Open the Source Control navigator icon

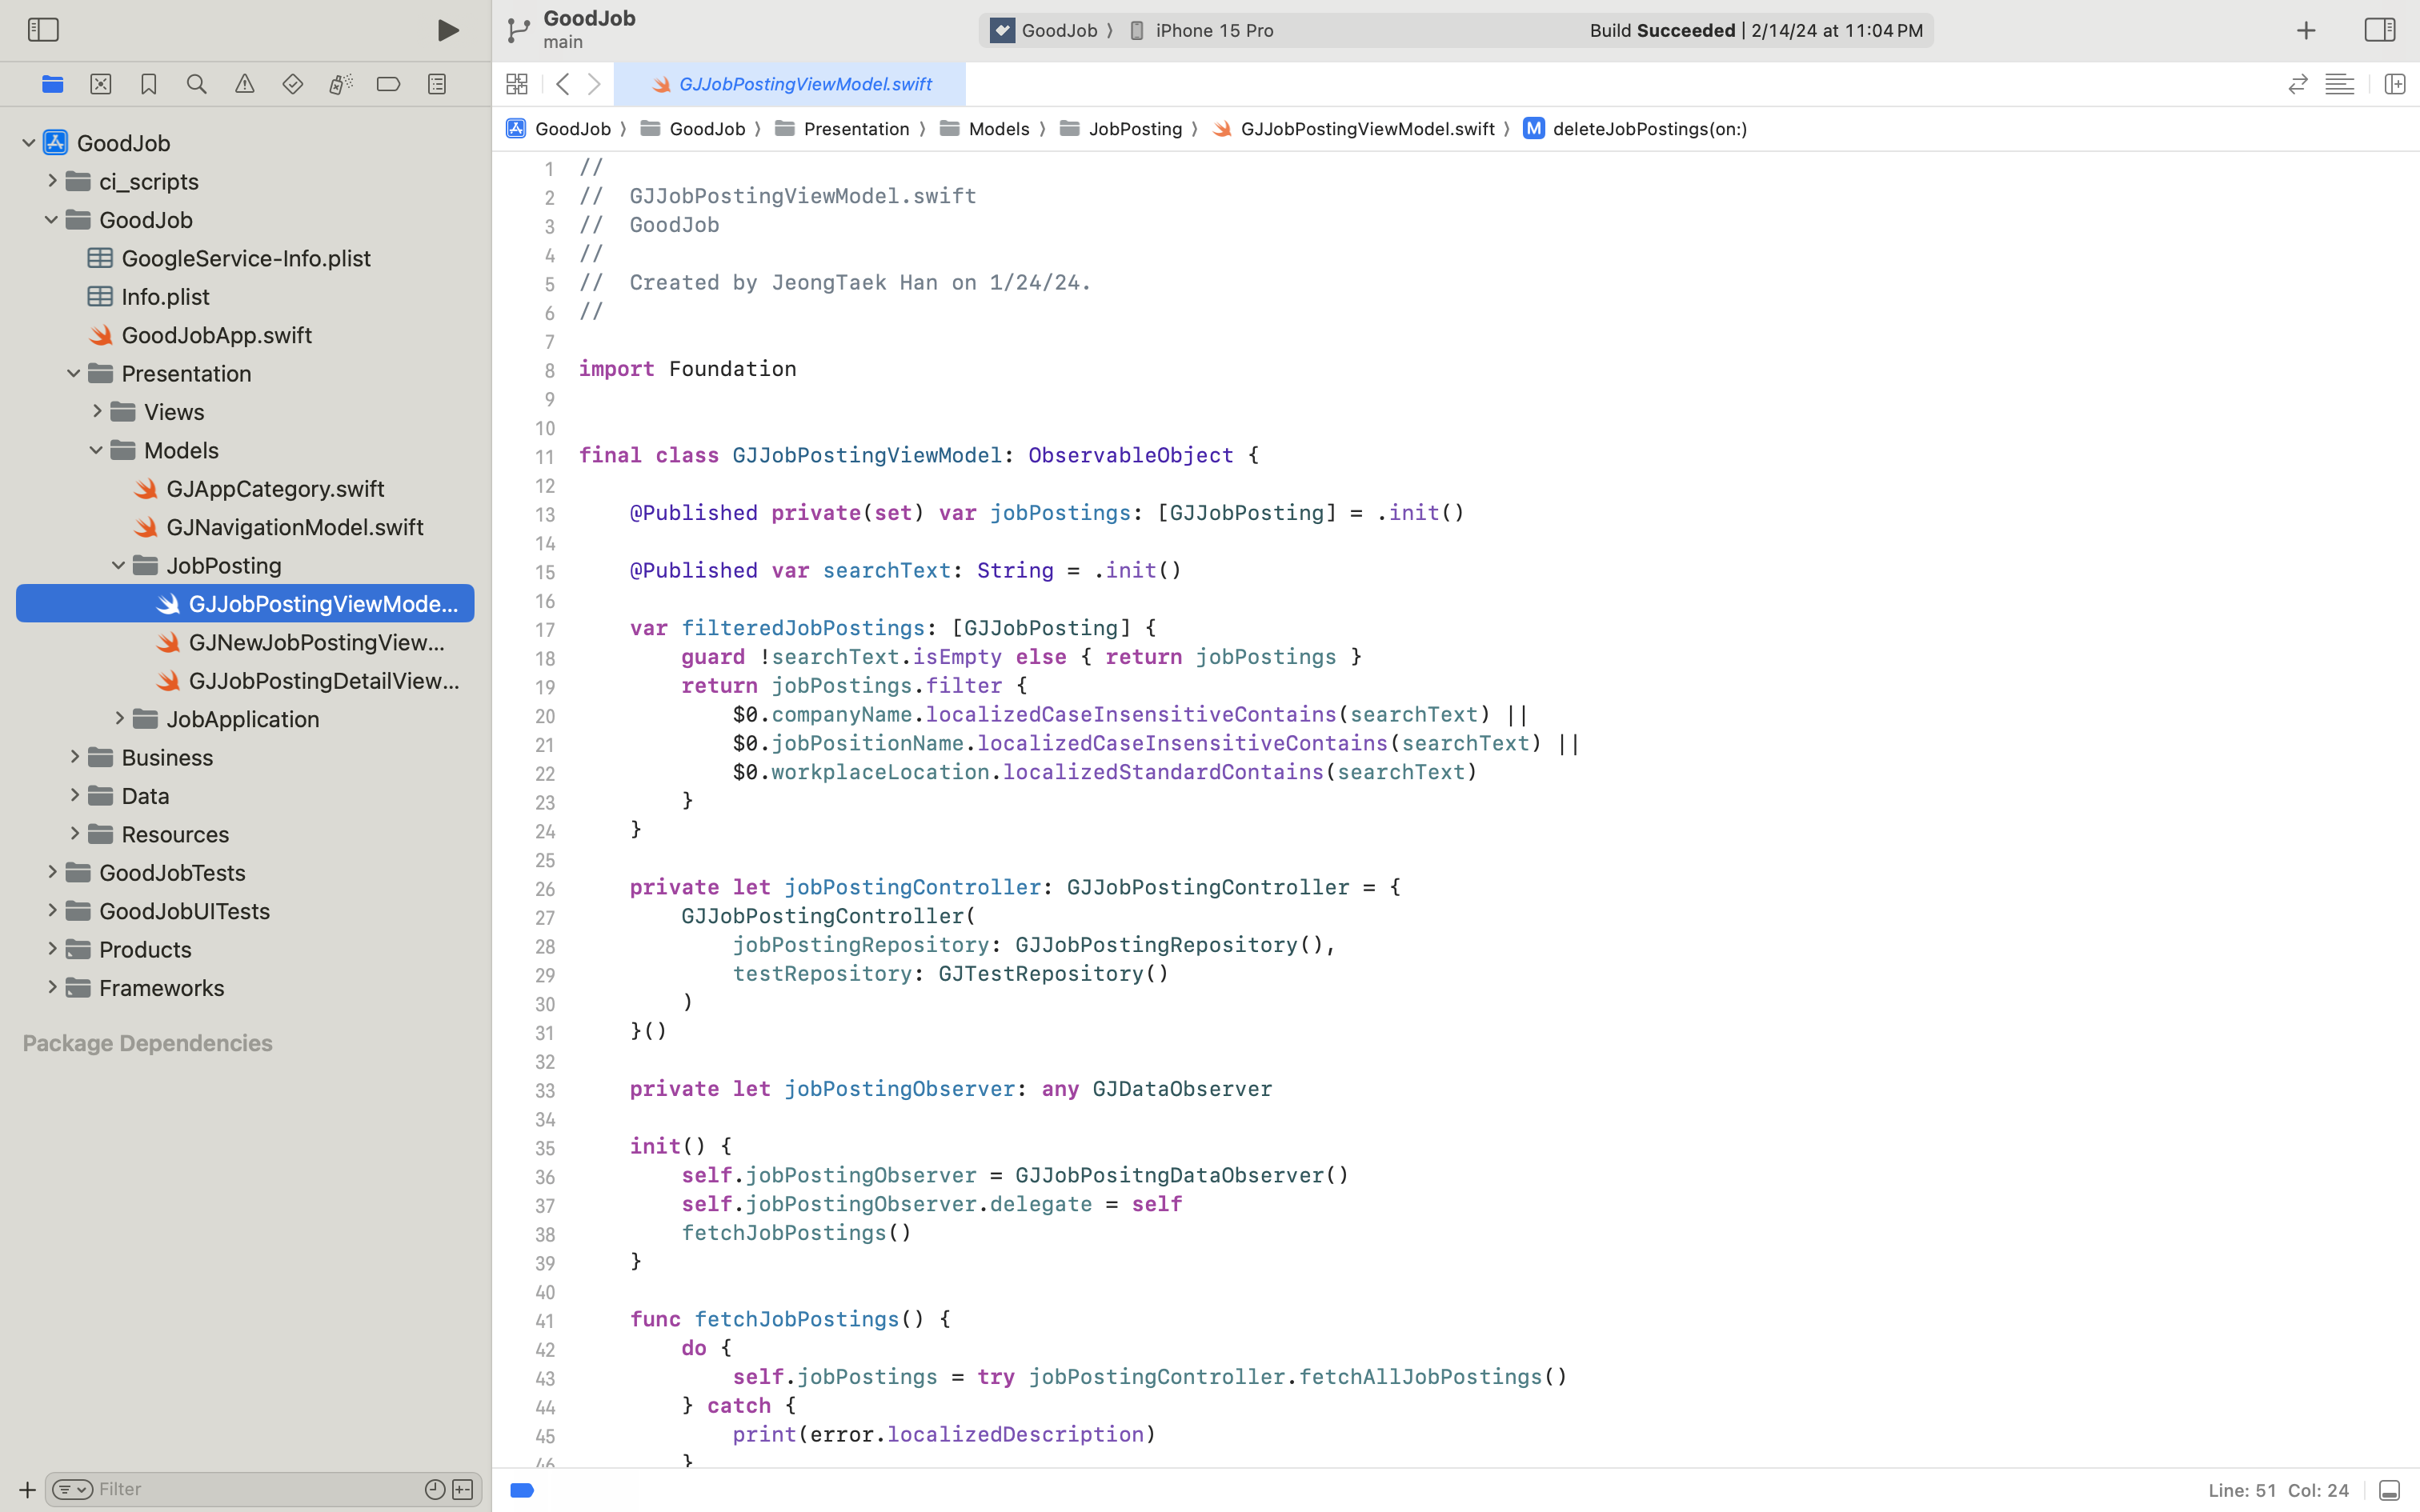pyautogui.click(x=101, y=84)
